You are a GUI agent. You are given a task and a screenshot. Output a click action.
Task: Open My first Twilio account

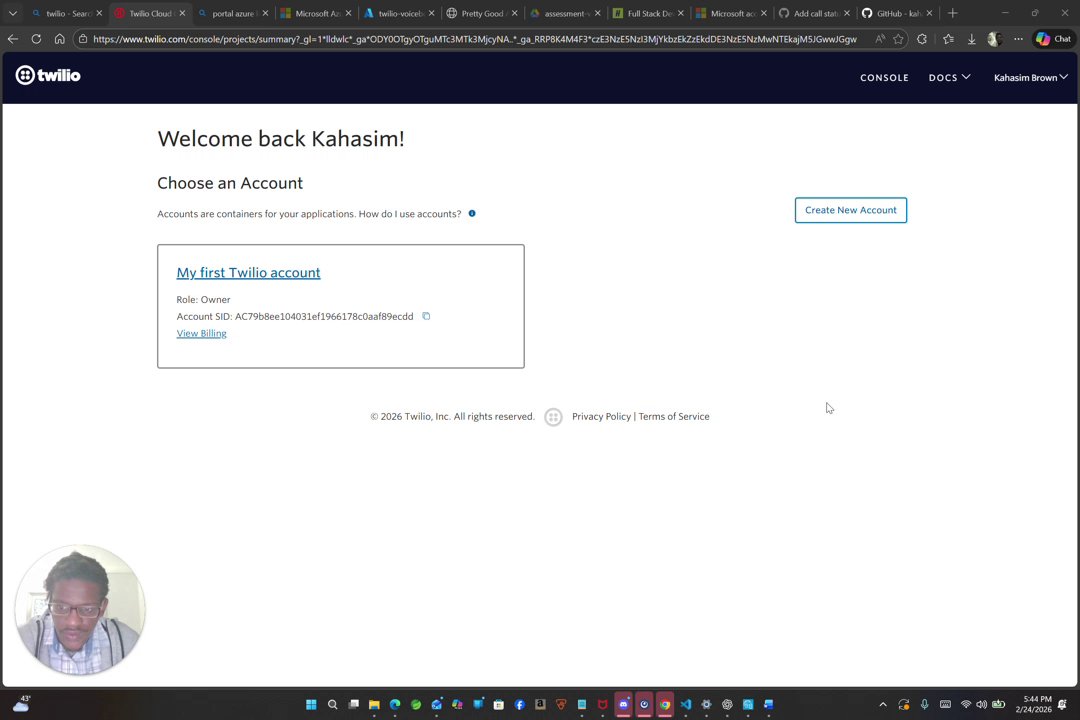click(248, 272)
